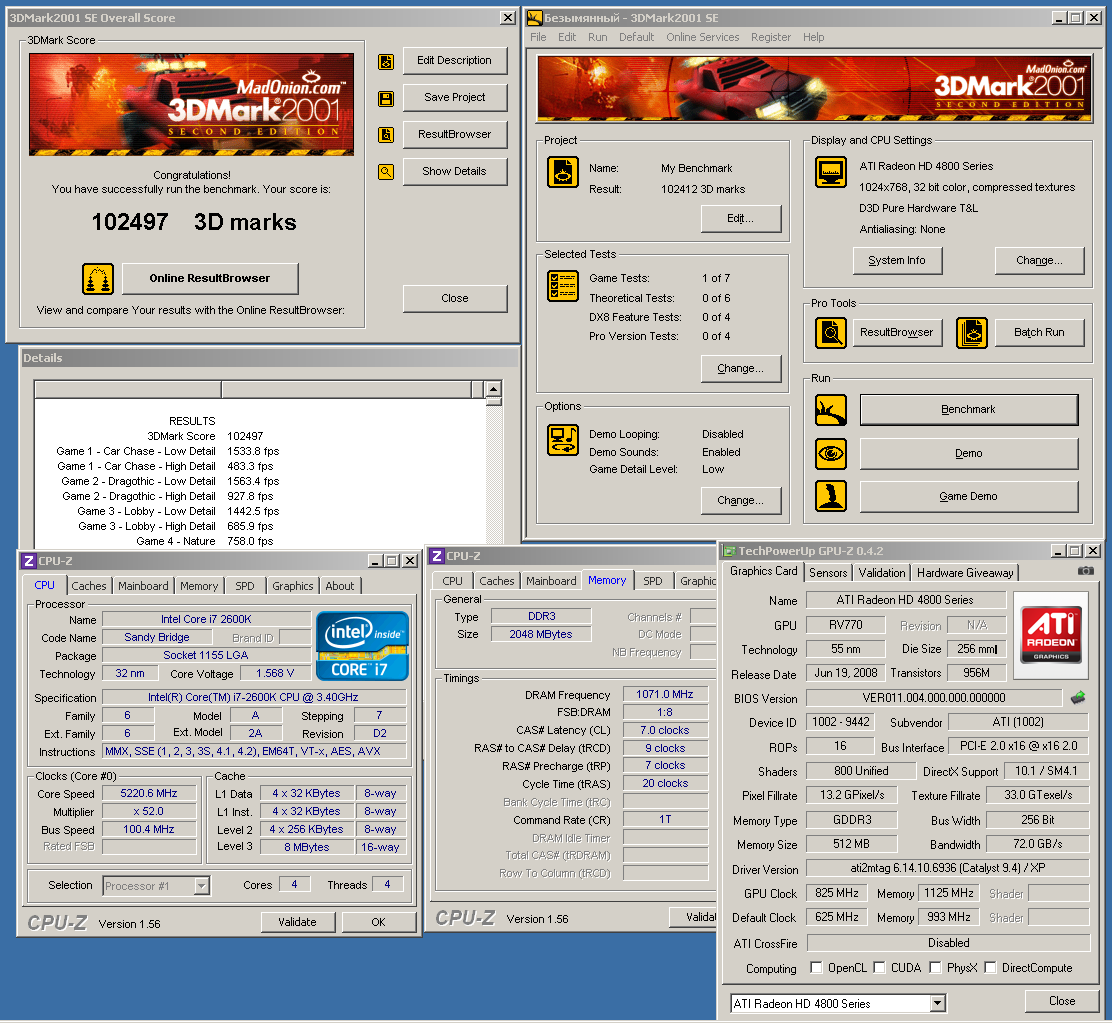
Task: Start the Benchmark button
Action: [x=969, y=410]
